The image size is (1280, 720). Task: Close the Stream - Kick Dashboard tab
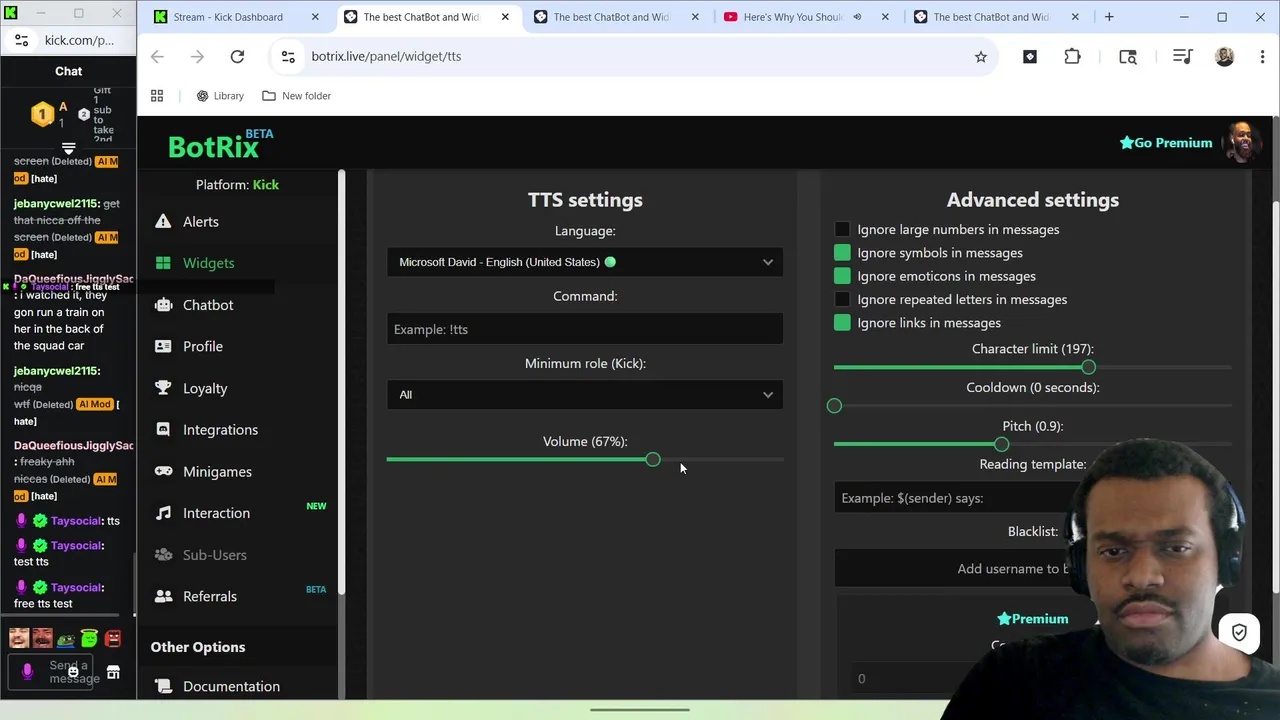tap(315, 17)
